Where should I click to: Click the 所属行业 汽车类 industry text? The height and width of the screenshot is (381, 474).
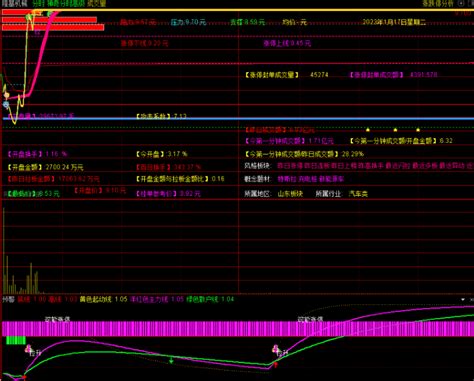pos(341,193)
